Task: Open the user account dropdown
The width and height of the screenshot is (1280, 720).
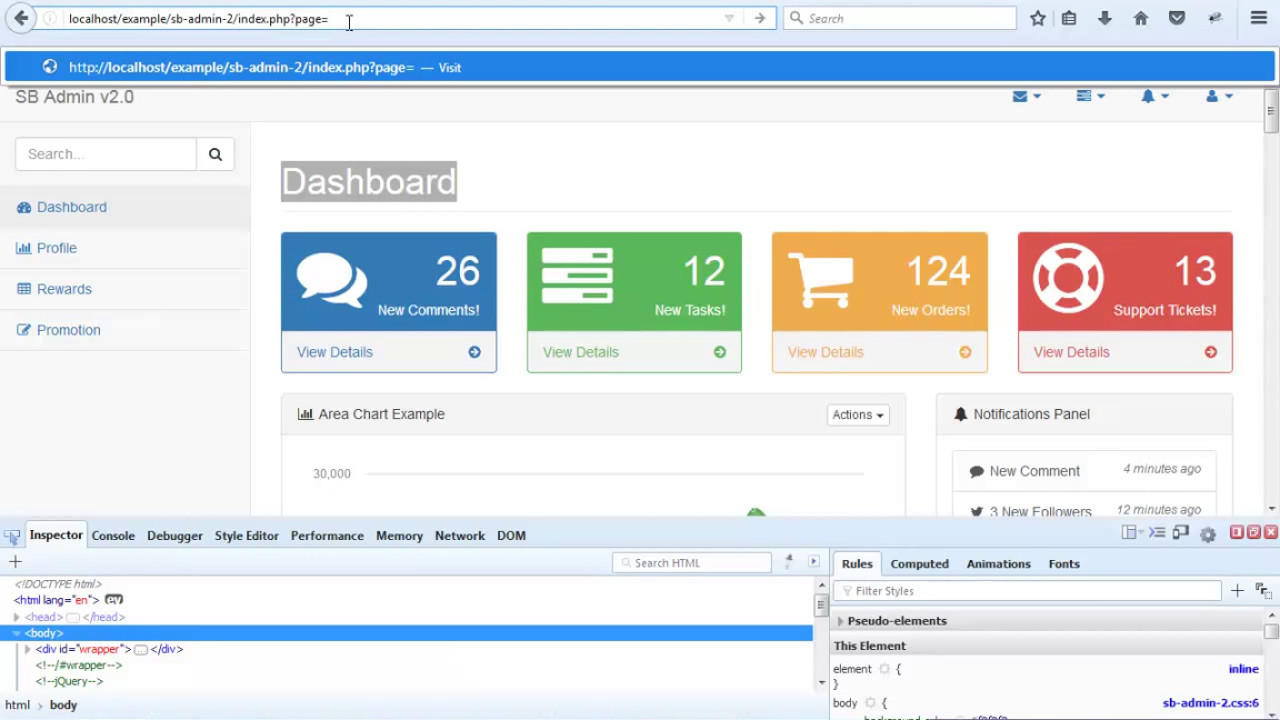Action: point(1219,96)
